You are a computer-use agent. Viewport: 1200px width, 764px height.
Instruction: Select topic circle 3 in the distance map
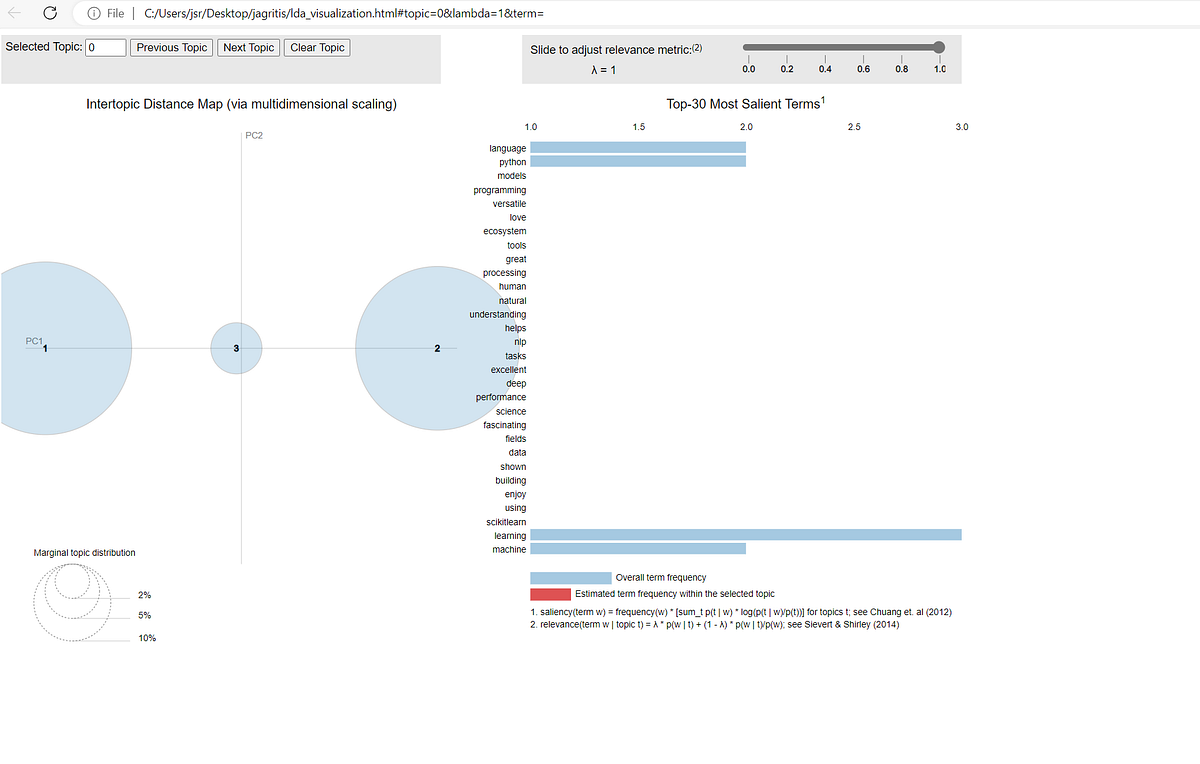coord(236,348)
